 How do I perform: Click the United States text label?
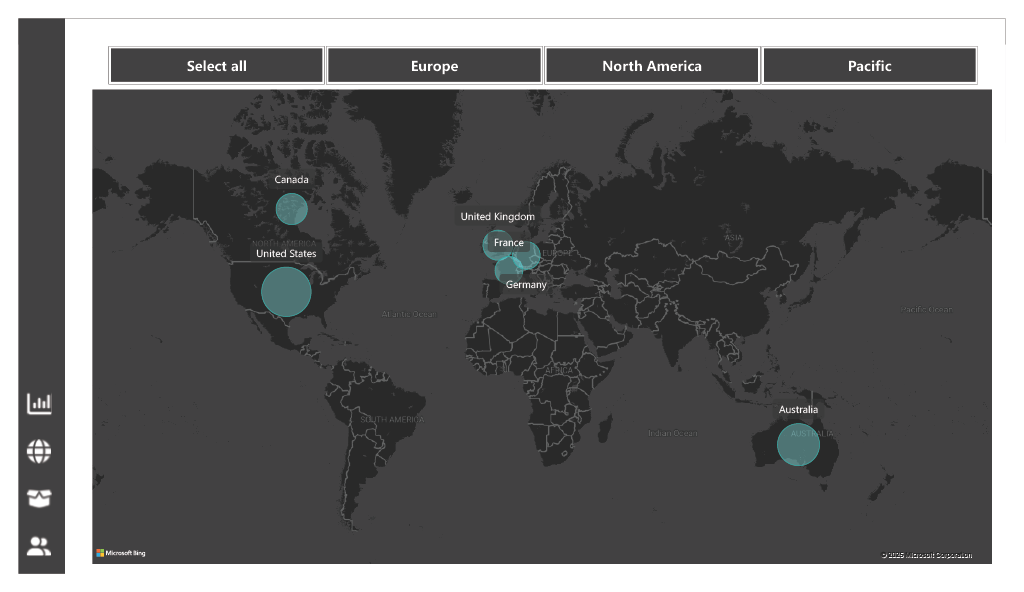pyautogui.click(x=286, y=254)
